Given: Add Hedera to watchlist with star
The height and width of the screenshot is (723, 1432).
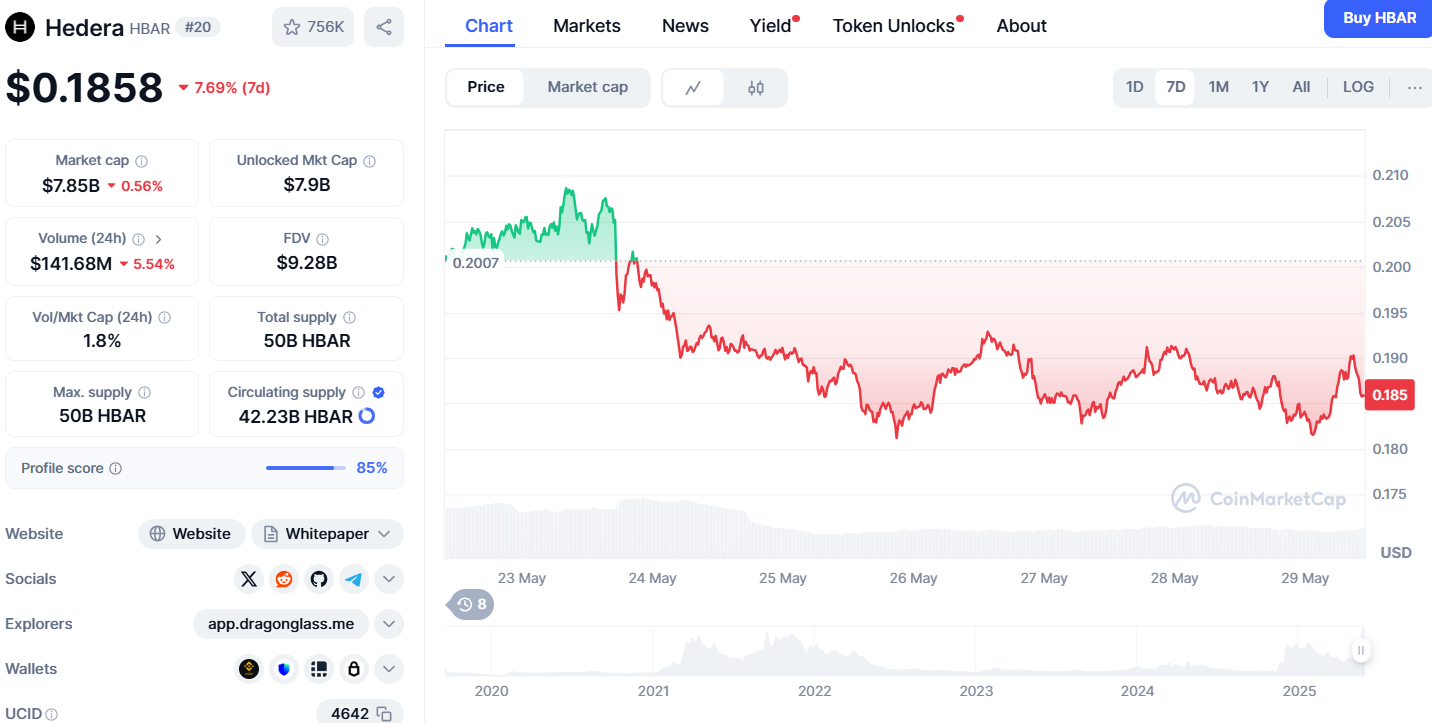Looking at the screenshot, I should click(x=312, y=27).
